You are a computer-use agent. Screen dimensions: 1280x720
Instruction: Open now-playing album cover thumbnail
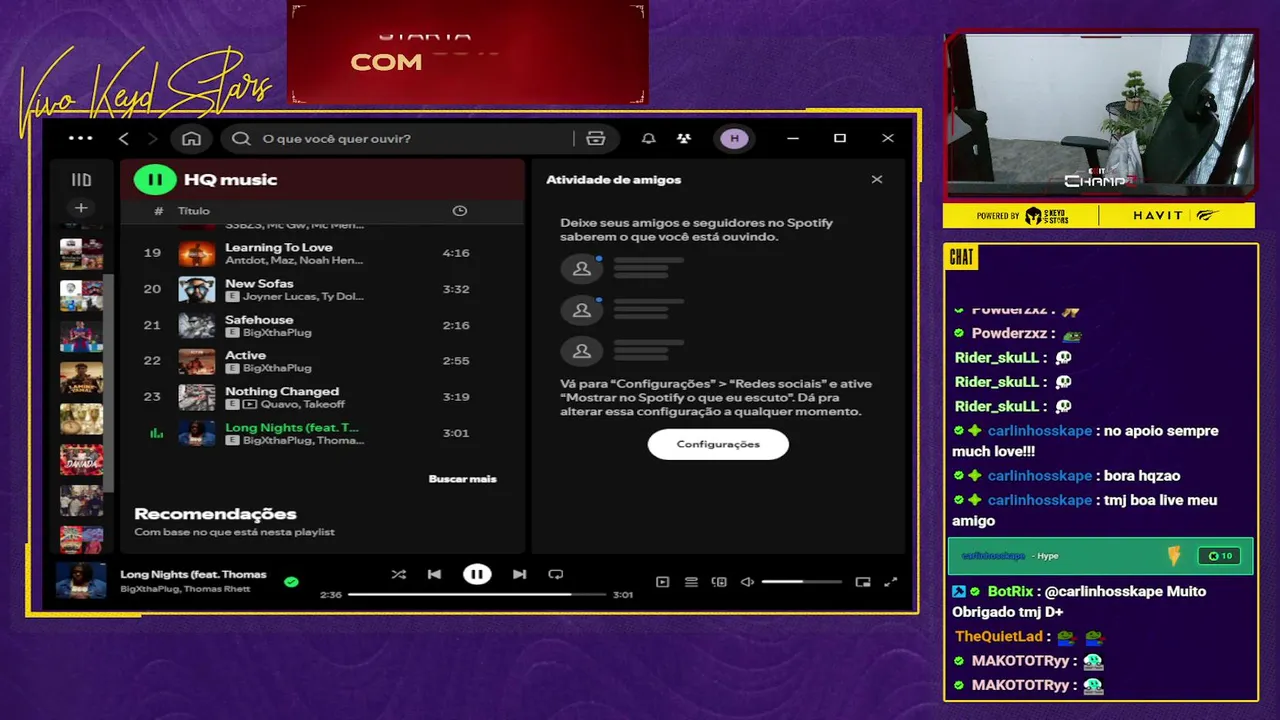tap(81, 580)
